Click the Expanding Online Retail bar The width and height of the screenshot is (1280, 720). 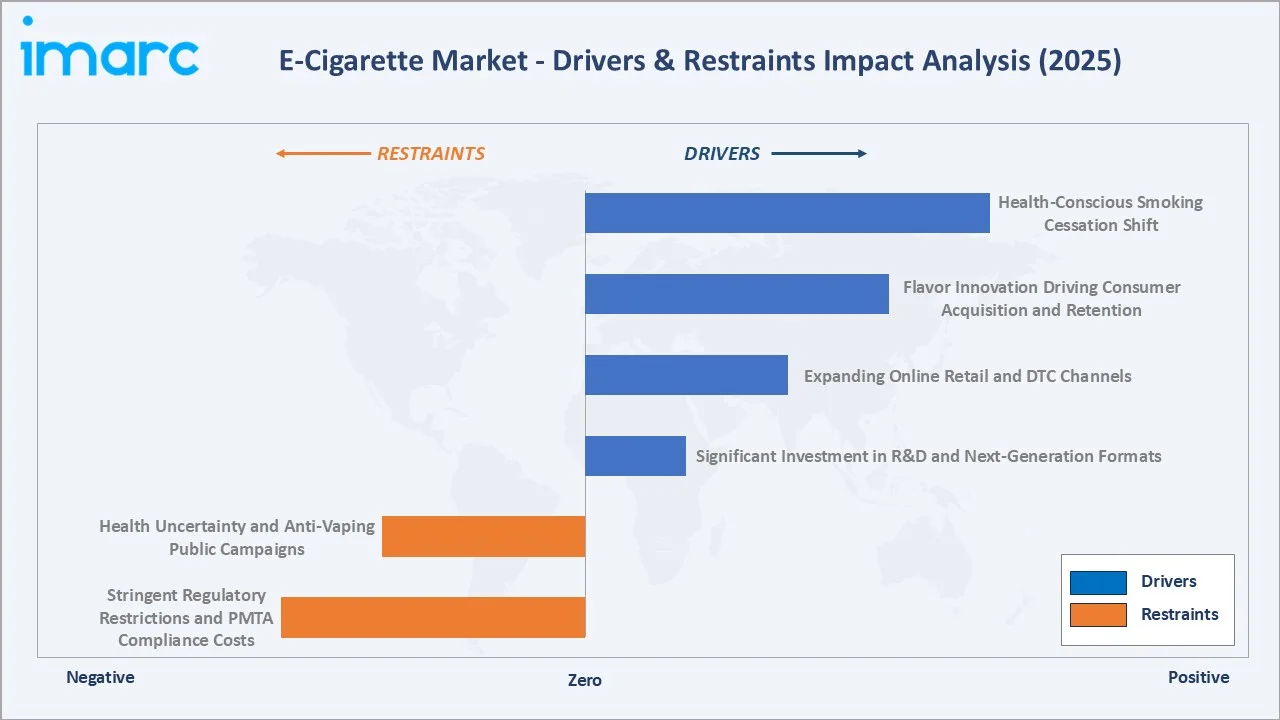click(x=687, y=375)
